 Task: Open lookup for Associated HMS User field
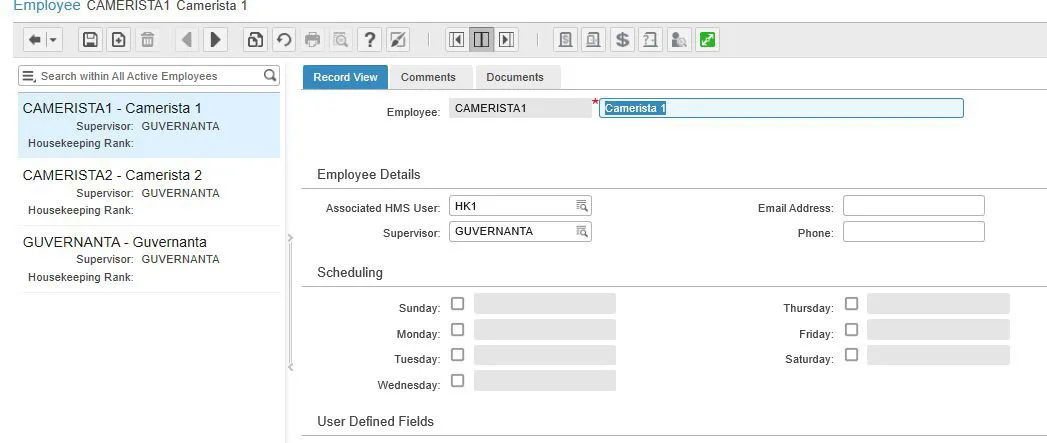point(582,206)
